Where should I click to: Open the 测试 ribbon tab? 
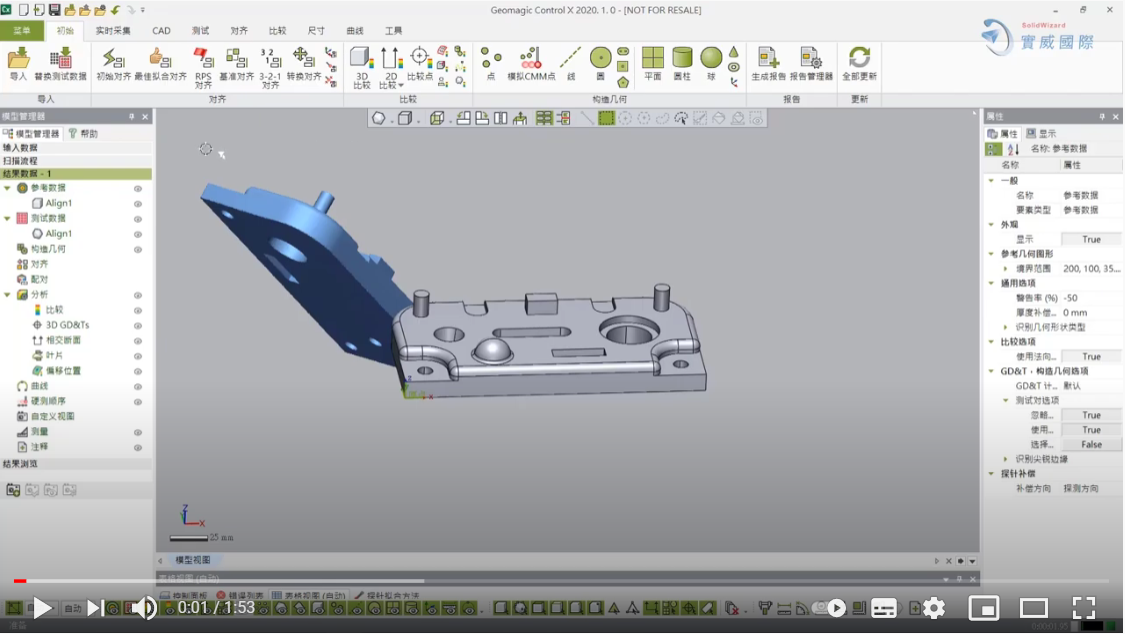click(x=200, y=31)
